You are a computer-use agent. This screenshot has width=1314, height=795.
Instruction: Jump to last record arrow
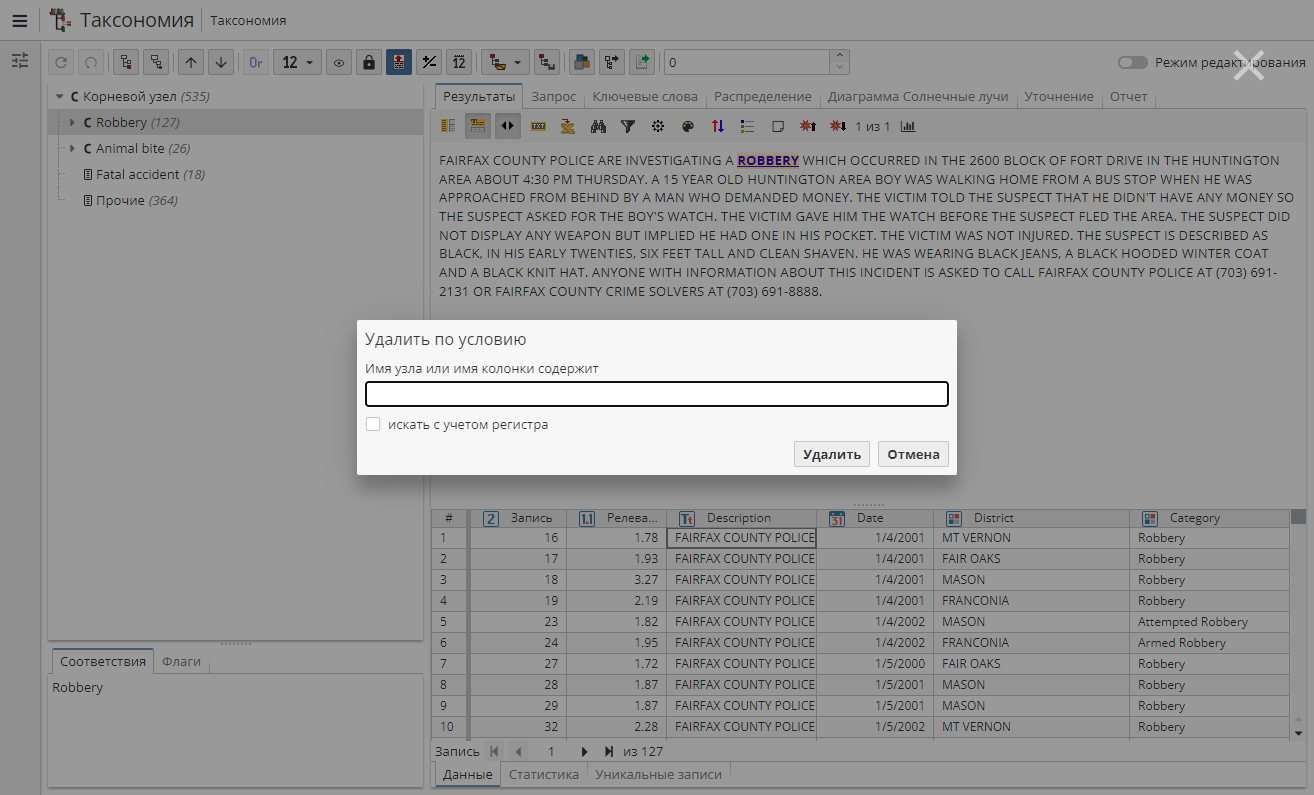pos(609,751)
